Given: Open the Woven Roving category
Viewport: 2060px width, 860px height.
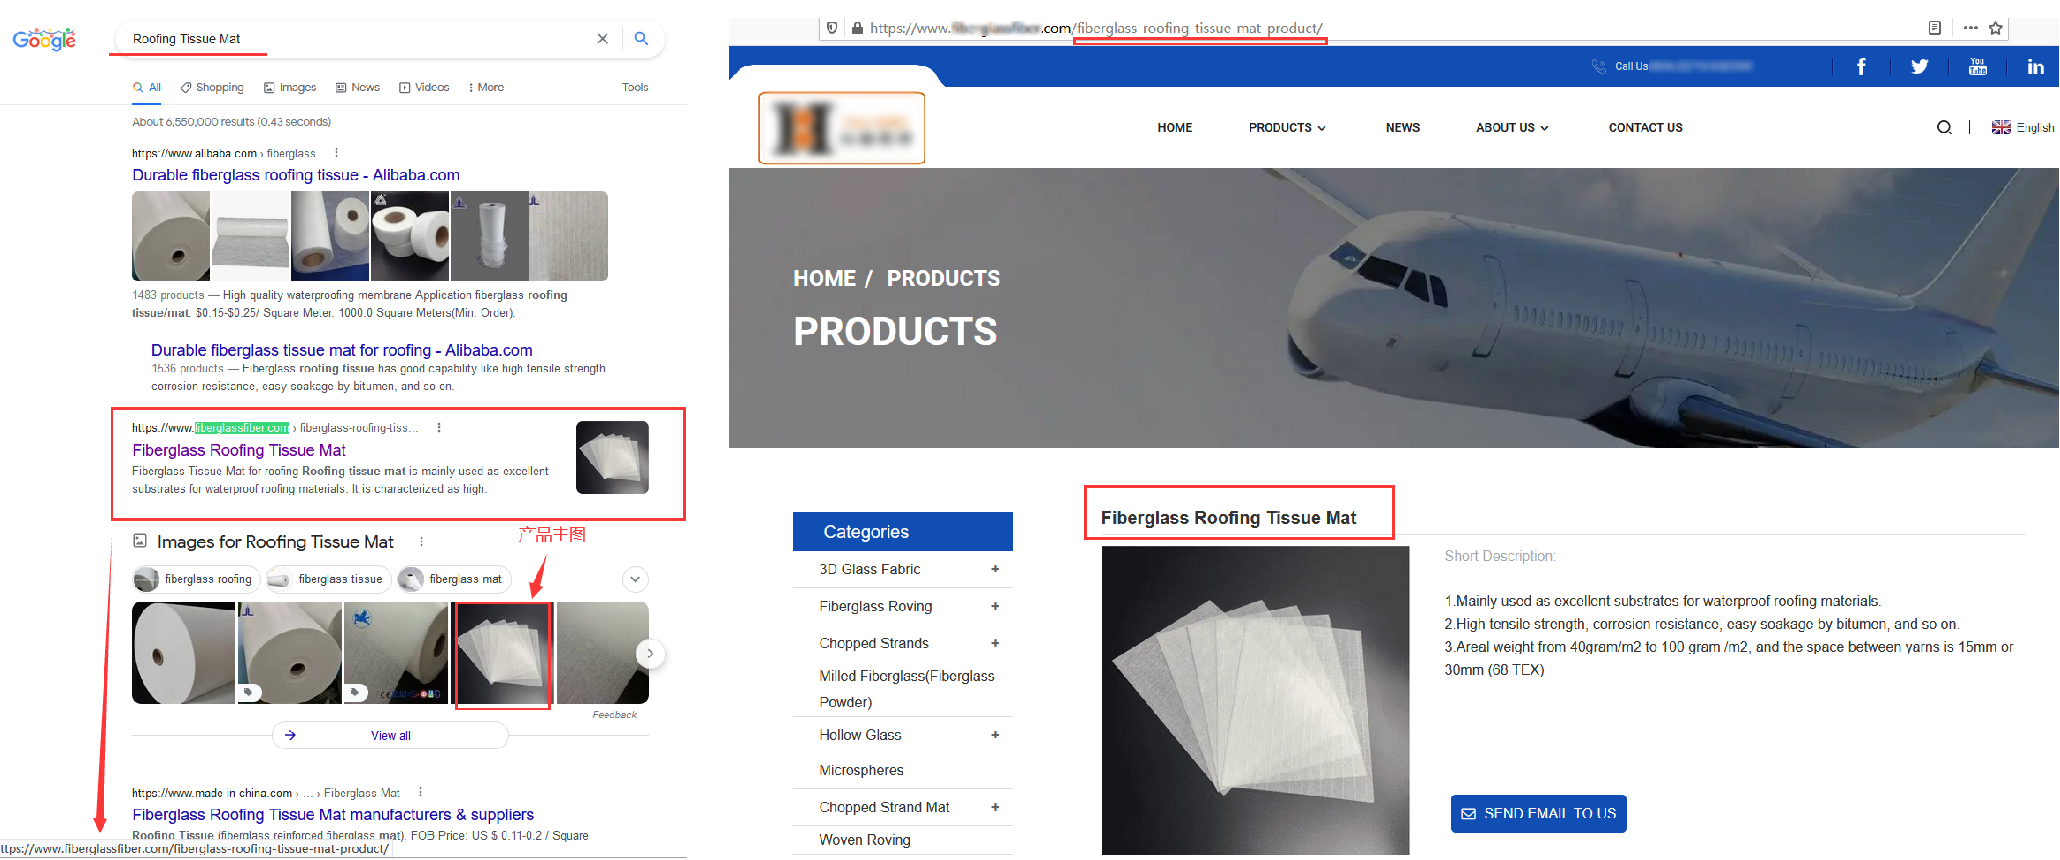Looking at the screenshot, I should click(865, 840).
